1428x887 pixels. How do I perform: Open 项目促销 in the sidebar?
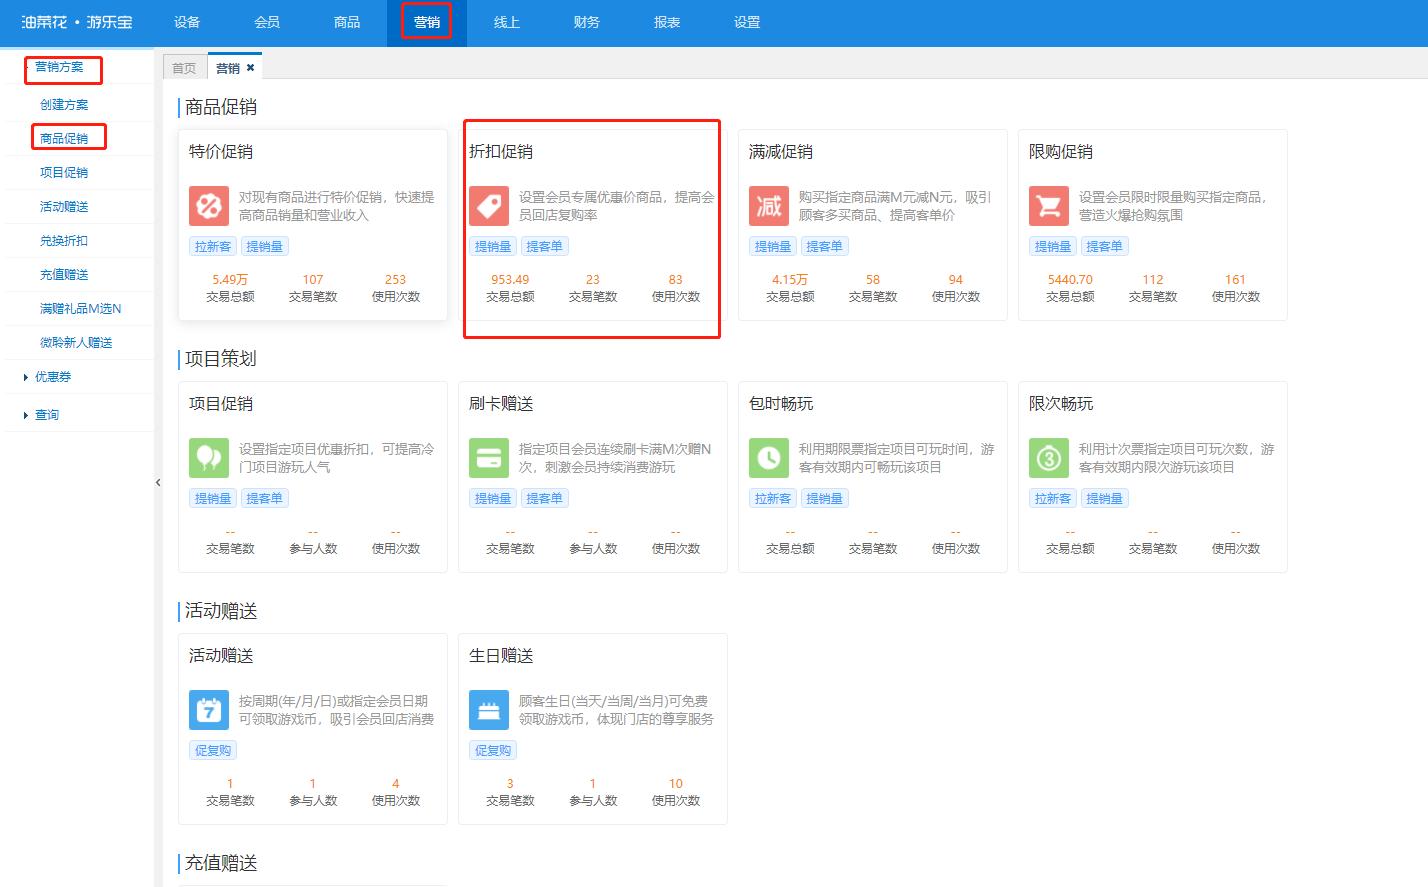[64, 173]
